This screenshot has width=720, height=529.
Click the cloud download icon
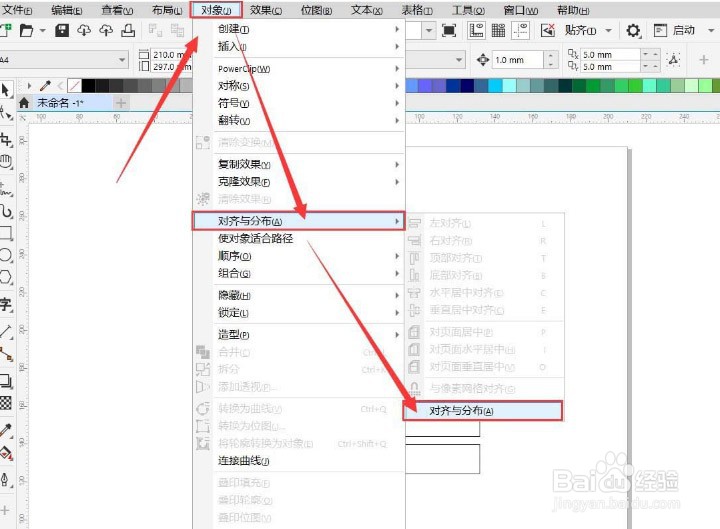pos(84,30)
